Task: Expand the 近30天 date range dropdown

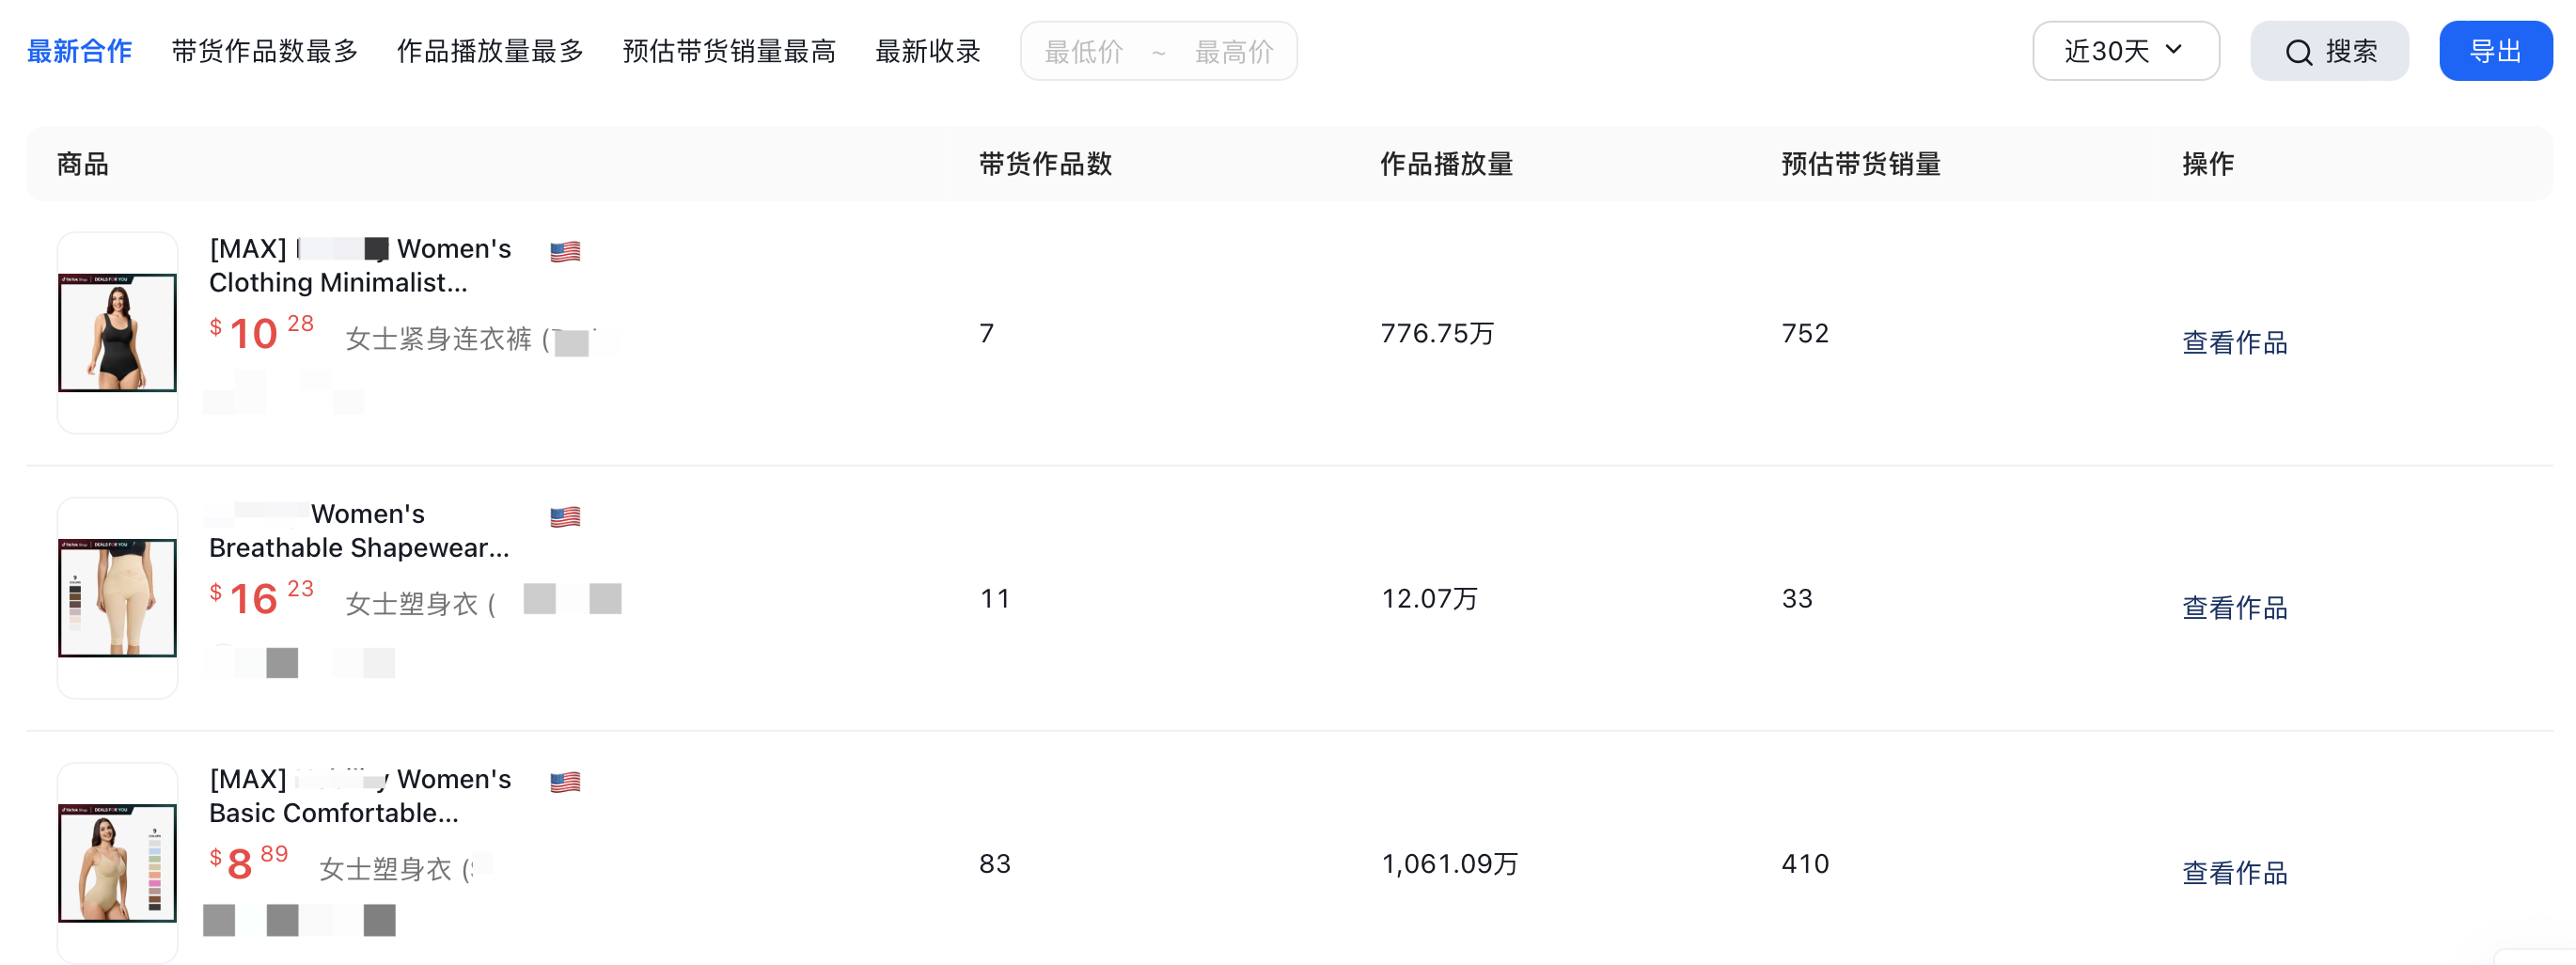Action: (2125, 51)
